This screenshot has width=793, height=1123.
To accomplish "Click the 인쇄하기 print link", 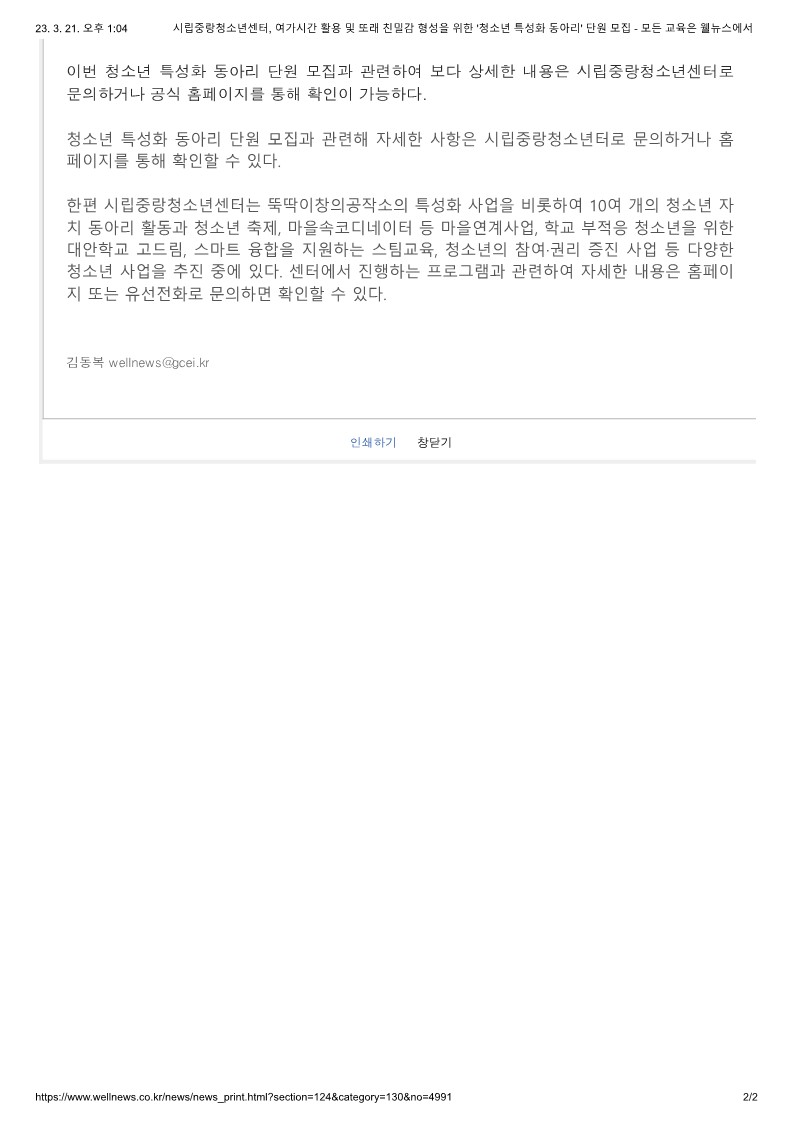I will tap(373, 443).
